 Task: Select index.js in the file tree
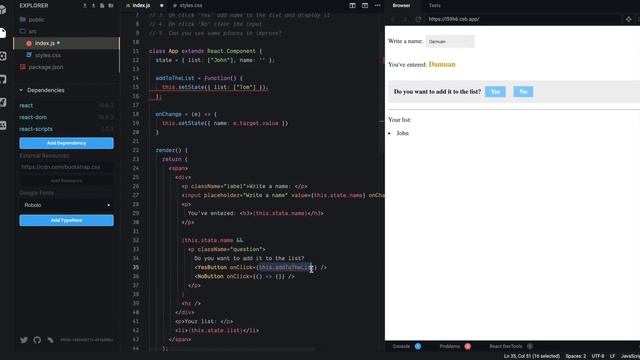(67, 43)
